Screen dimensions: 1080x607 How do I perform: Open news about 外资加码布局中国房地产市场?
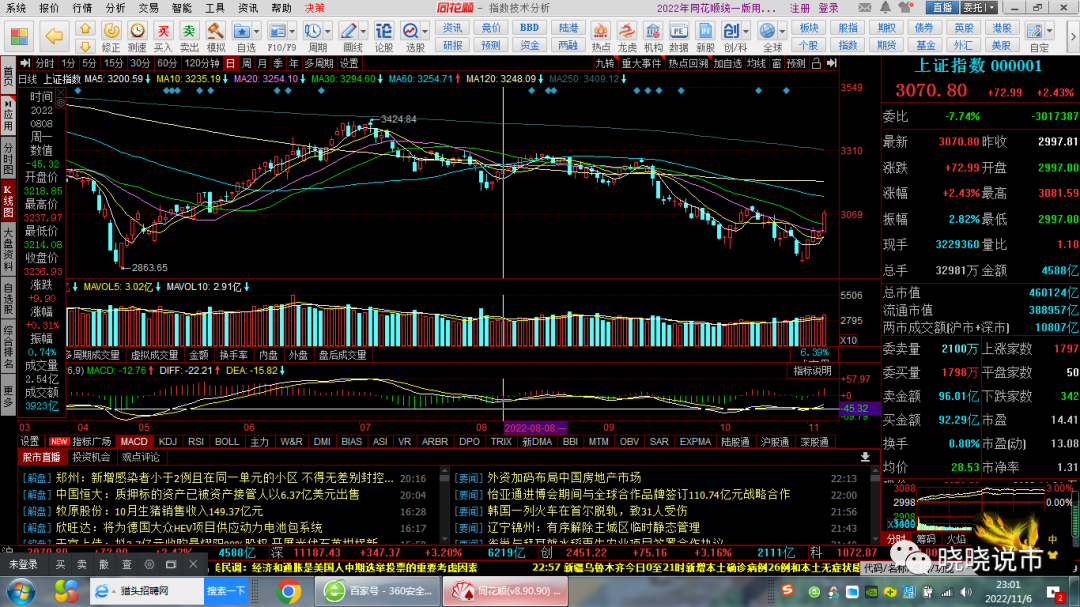click(564, 477)
